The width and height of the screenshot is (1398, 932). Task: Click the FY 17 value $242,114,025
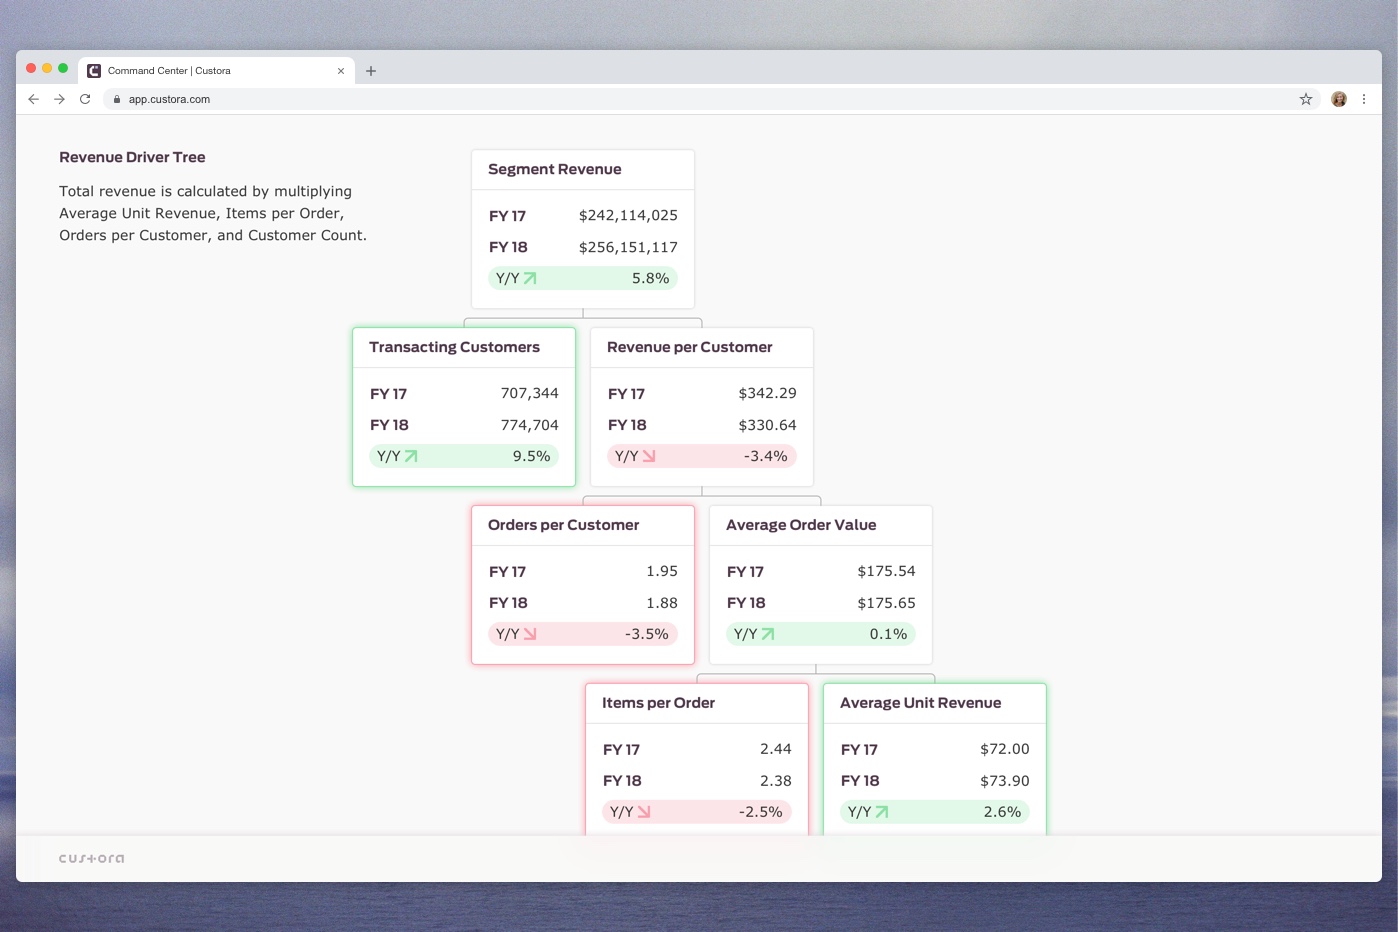628,215
